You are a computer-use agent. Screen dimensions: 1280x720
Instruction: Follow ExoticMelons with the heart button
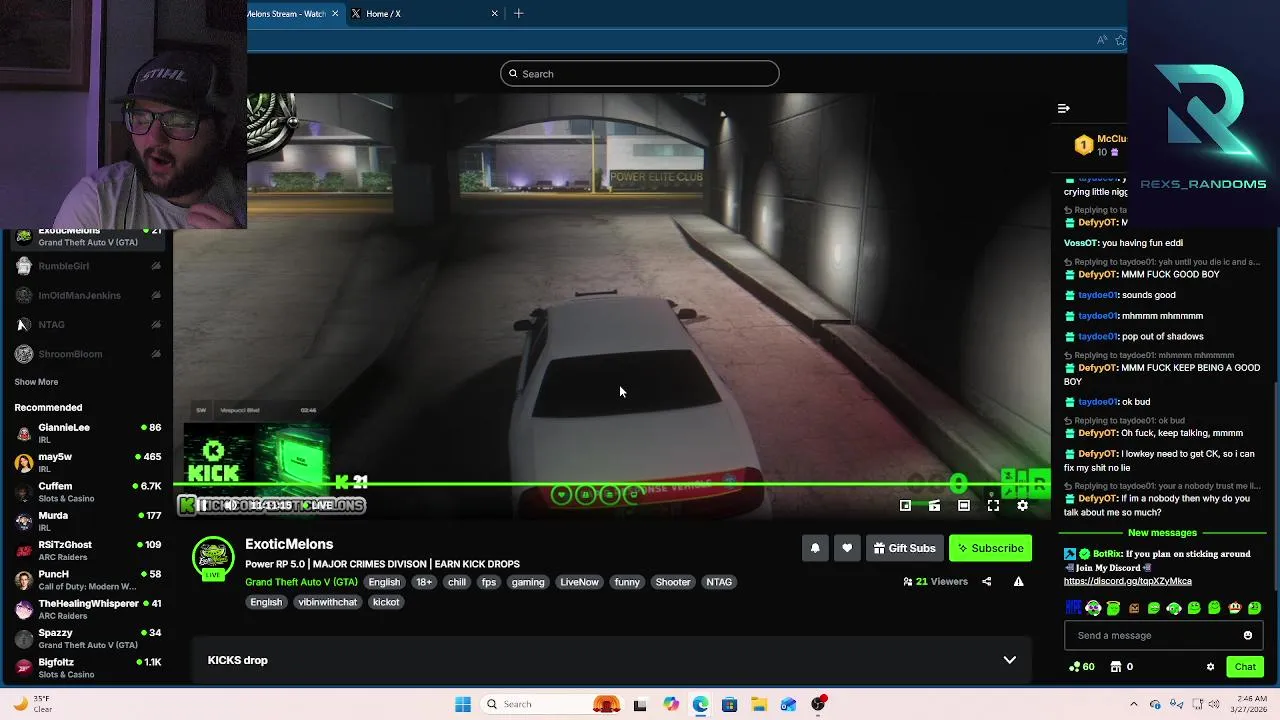click(x=847, y=548)
